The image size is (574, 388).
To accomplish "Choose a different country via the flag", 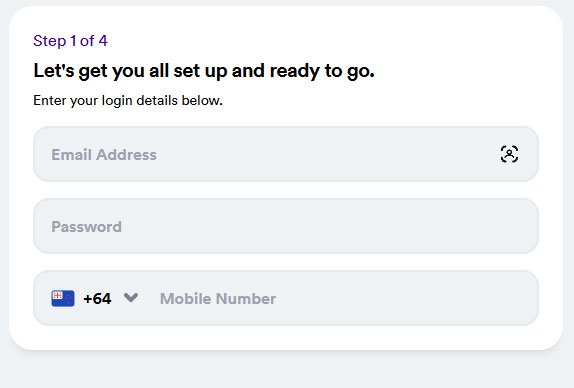I will point(63,298).
